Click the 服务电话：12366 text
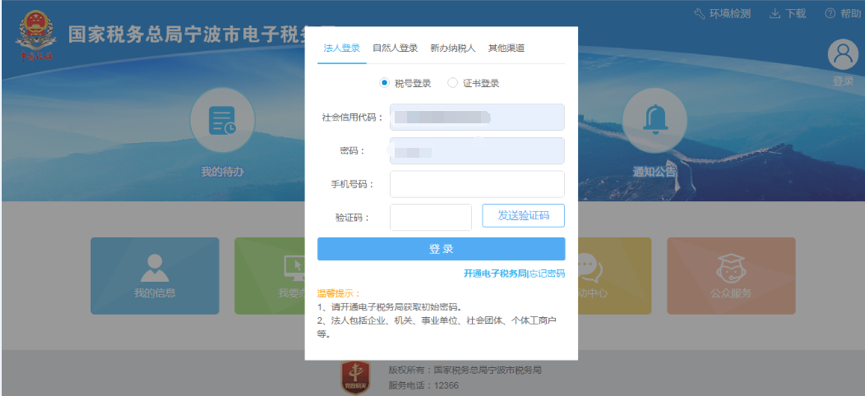The image size is (865, 396). coord(423,385)
